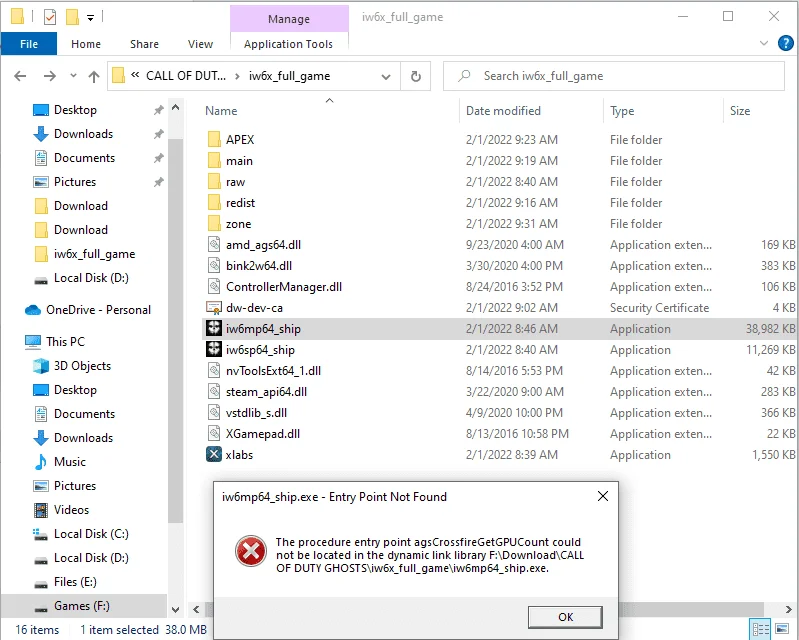The width and height of the screenshot is (799, 640).
Task: Switch to the Share ribbon tab
Action: coord(144,44)
